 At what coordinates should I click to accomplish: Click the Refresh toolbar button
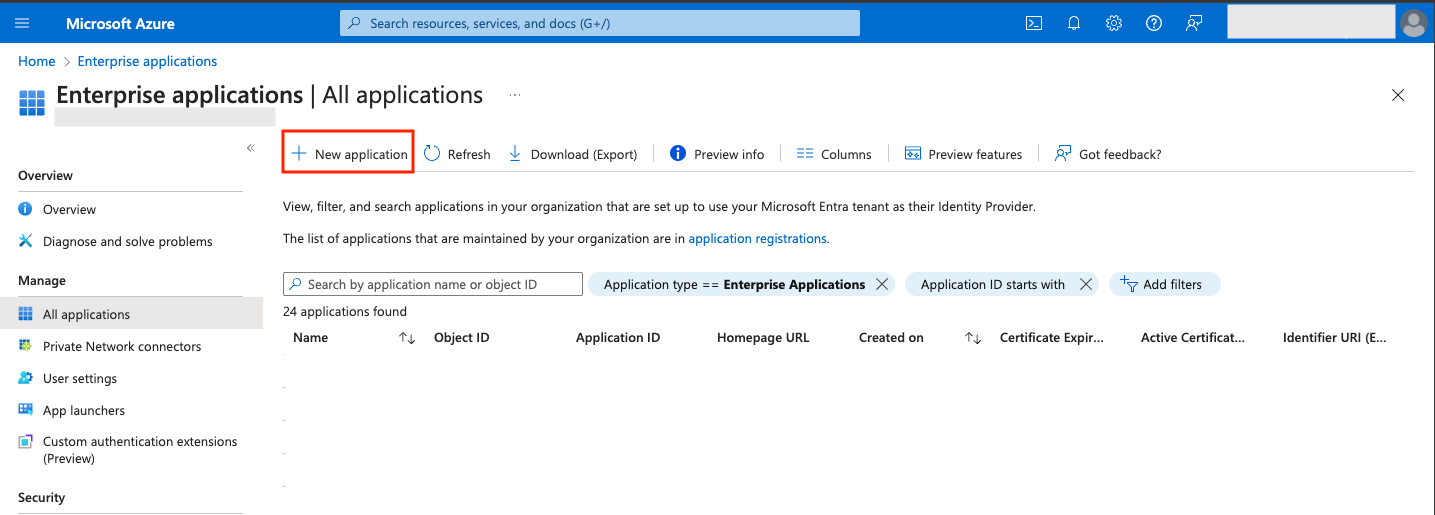[457, 154]
